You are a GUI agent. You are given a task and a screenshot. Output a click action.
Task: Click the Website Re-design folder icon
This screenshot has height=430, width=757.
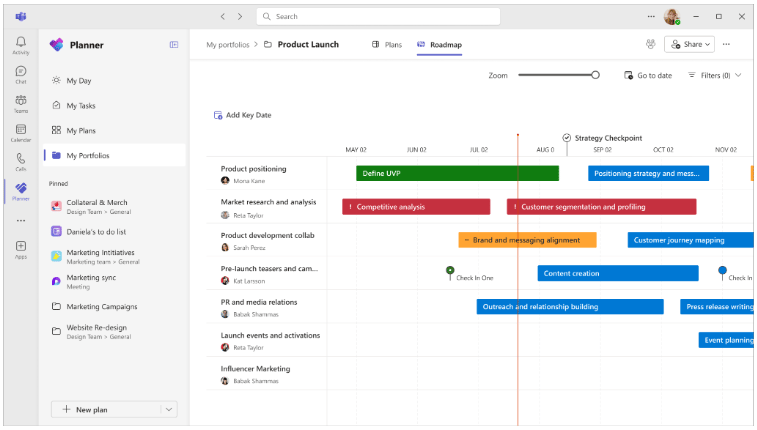[x=56, y=332]
